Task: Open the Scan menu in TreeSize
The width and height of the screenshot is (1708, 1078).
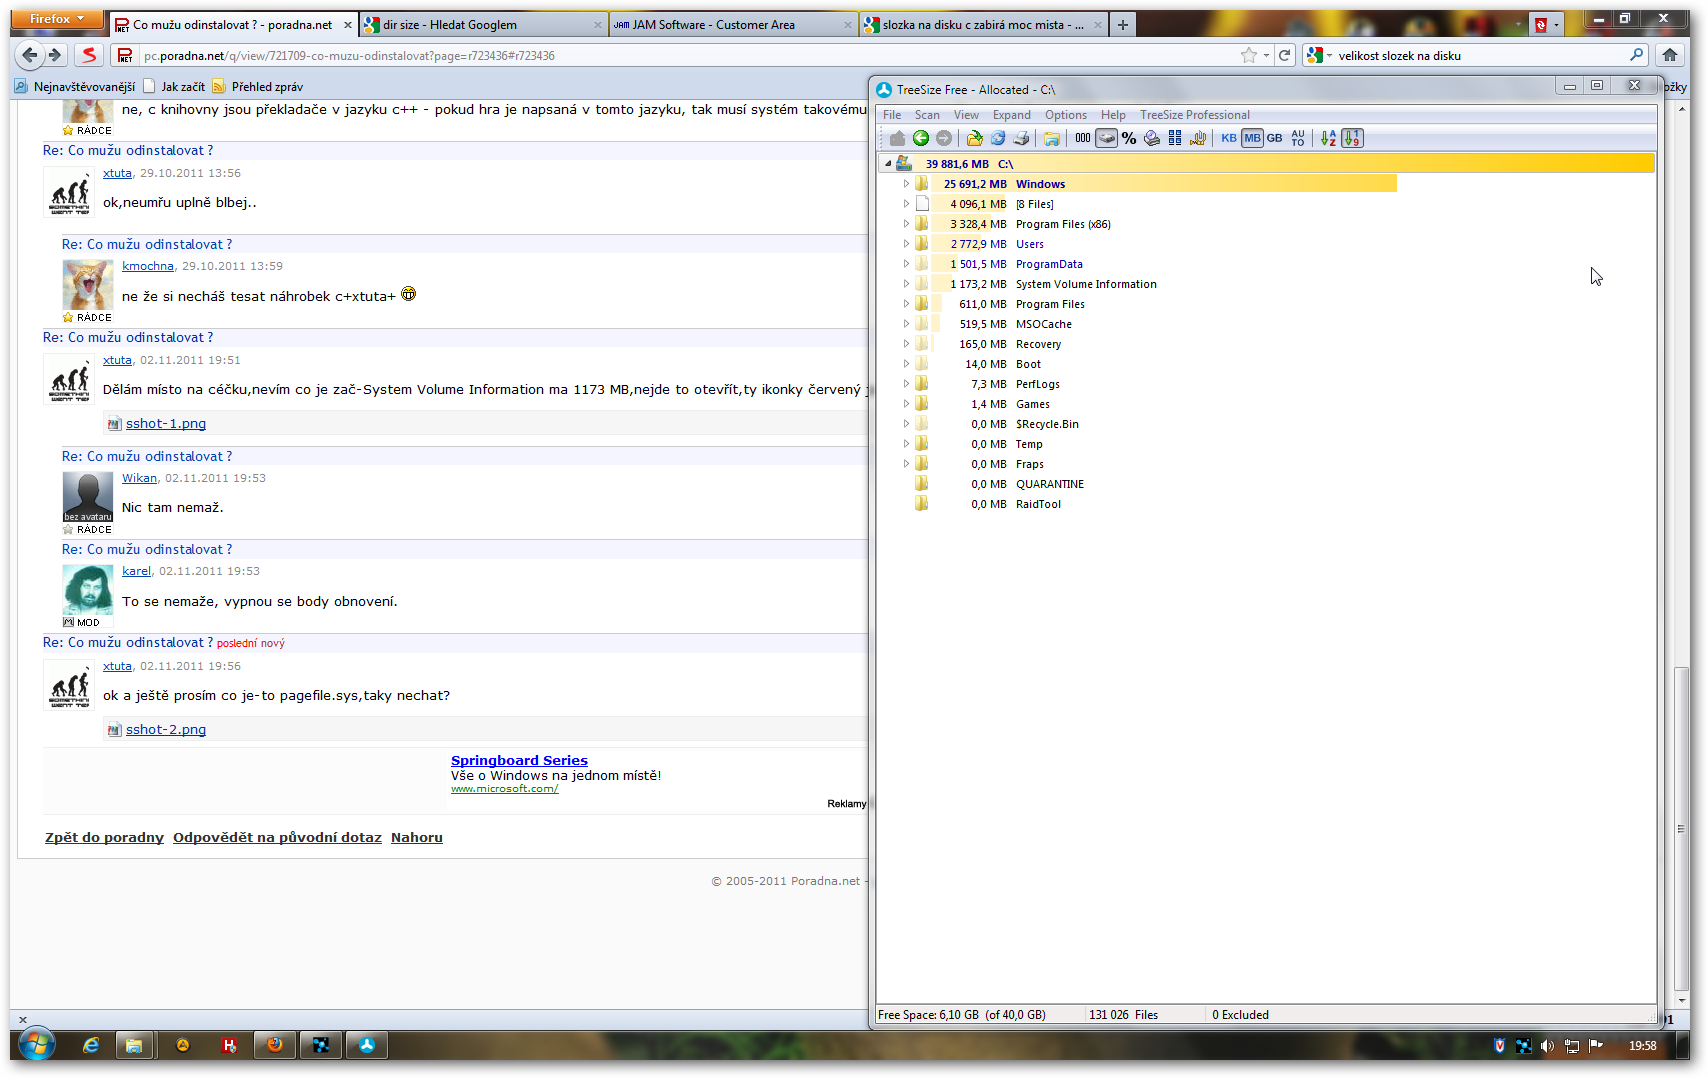Action: [x=926, y=115]
